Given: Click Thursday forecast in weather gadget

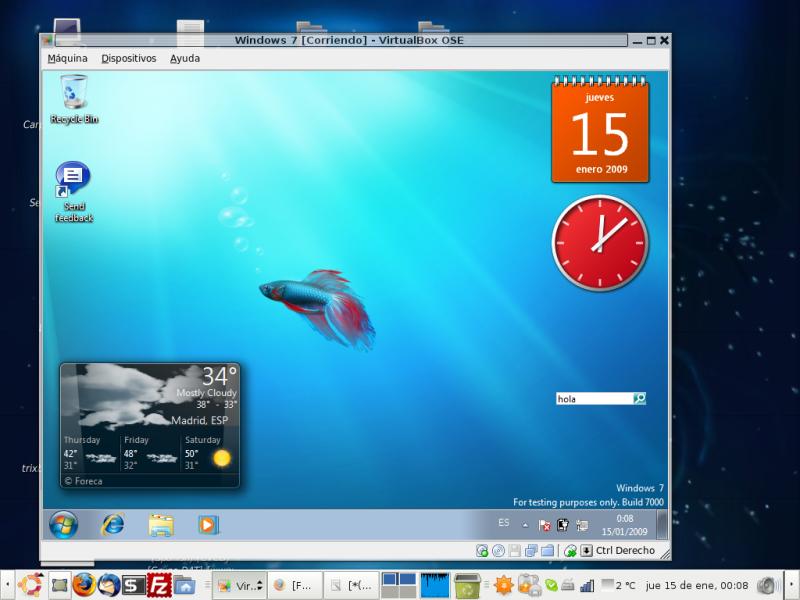Looking at the screenshot, I should pos(90,454).
